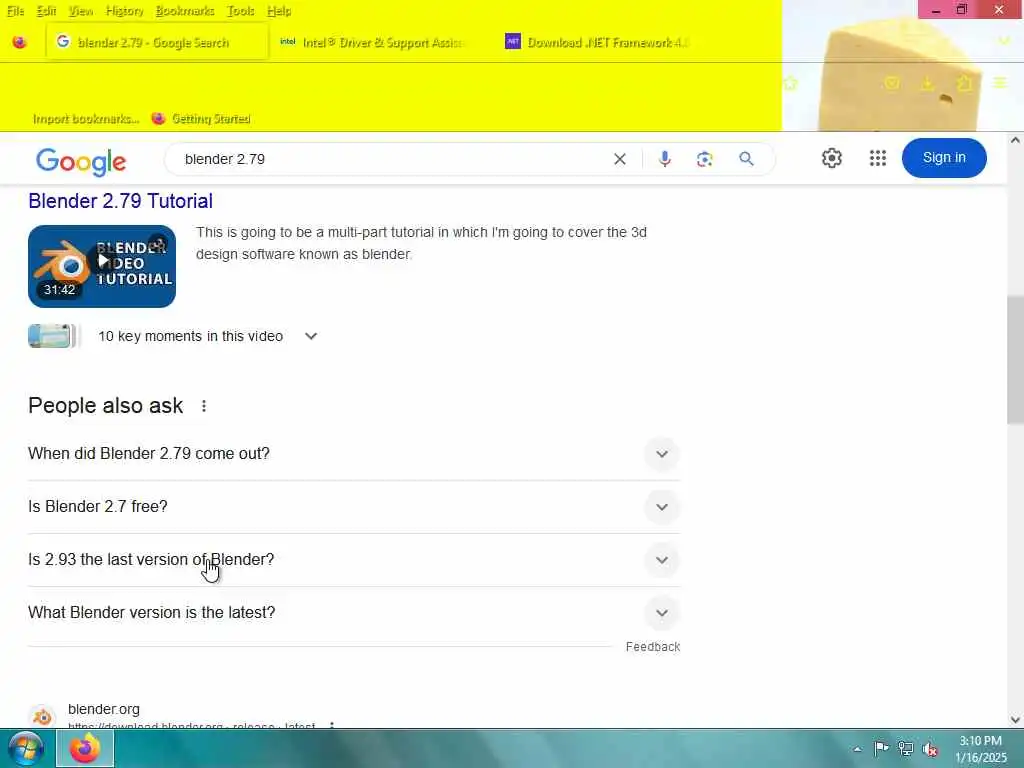Click the Save to Pocket icon
The image size is (1024, 768).
click(x=891, y=84)
